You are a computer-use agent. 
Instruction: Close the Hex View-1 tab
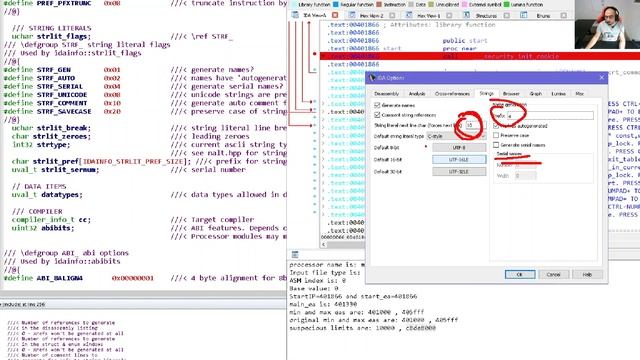click(x=449, y=16)
